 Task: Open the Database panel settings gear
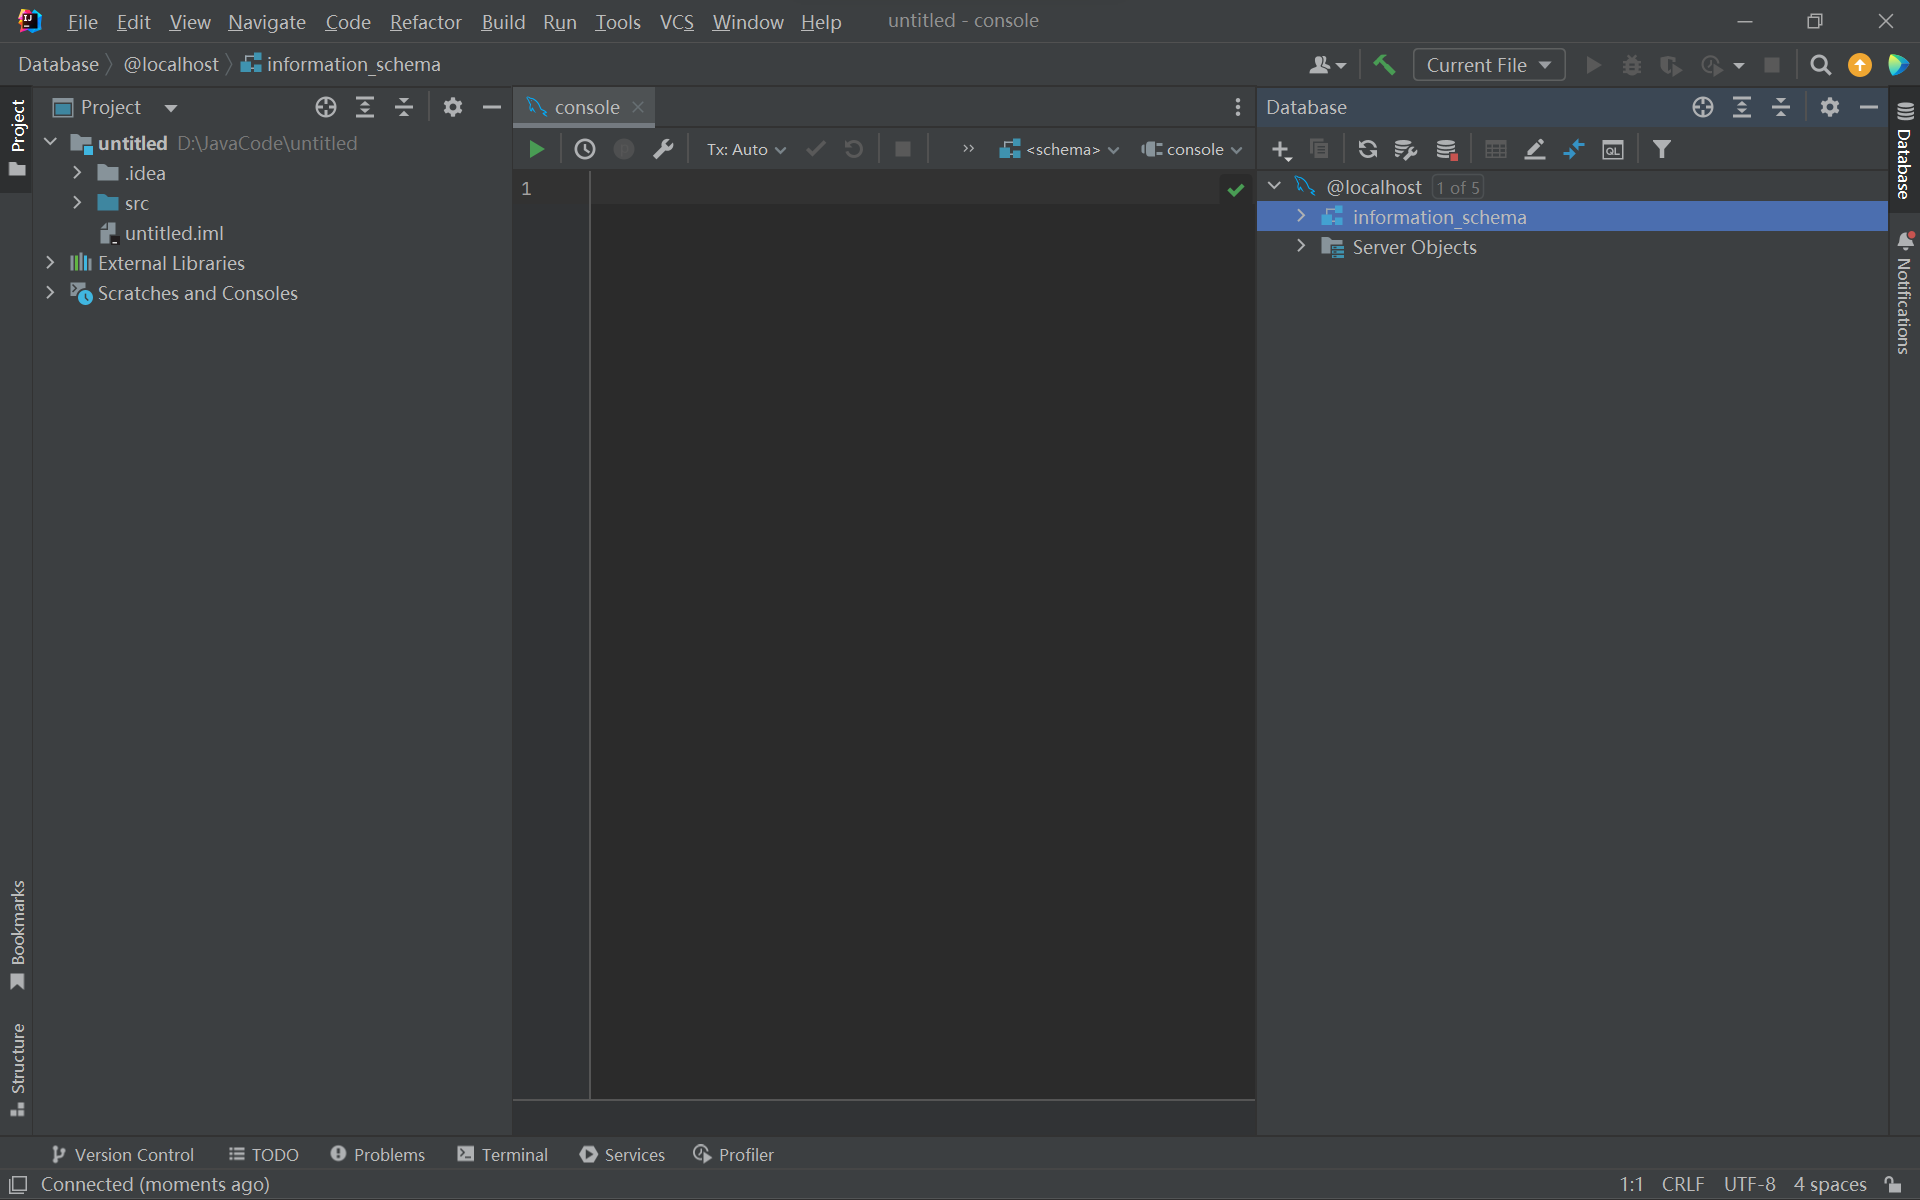(x=1830, y=107)
